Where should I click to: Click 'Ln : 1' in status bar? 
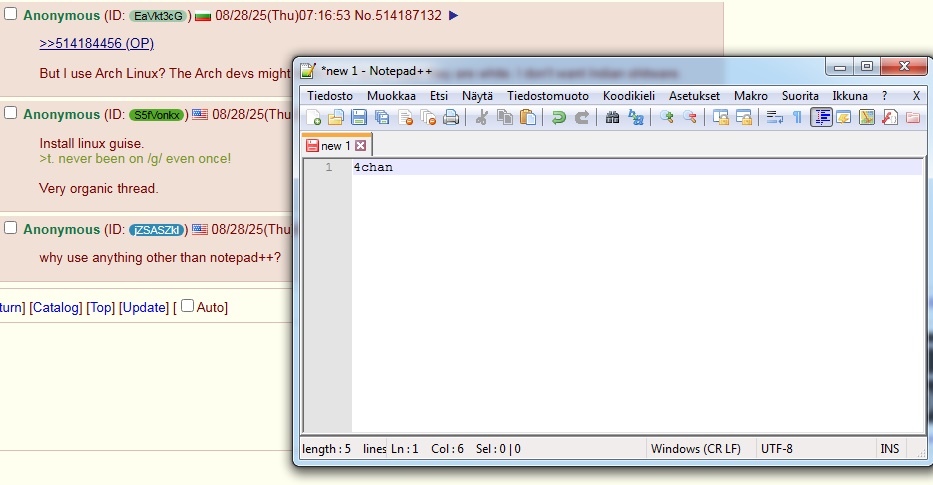[405, 449]
